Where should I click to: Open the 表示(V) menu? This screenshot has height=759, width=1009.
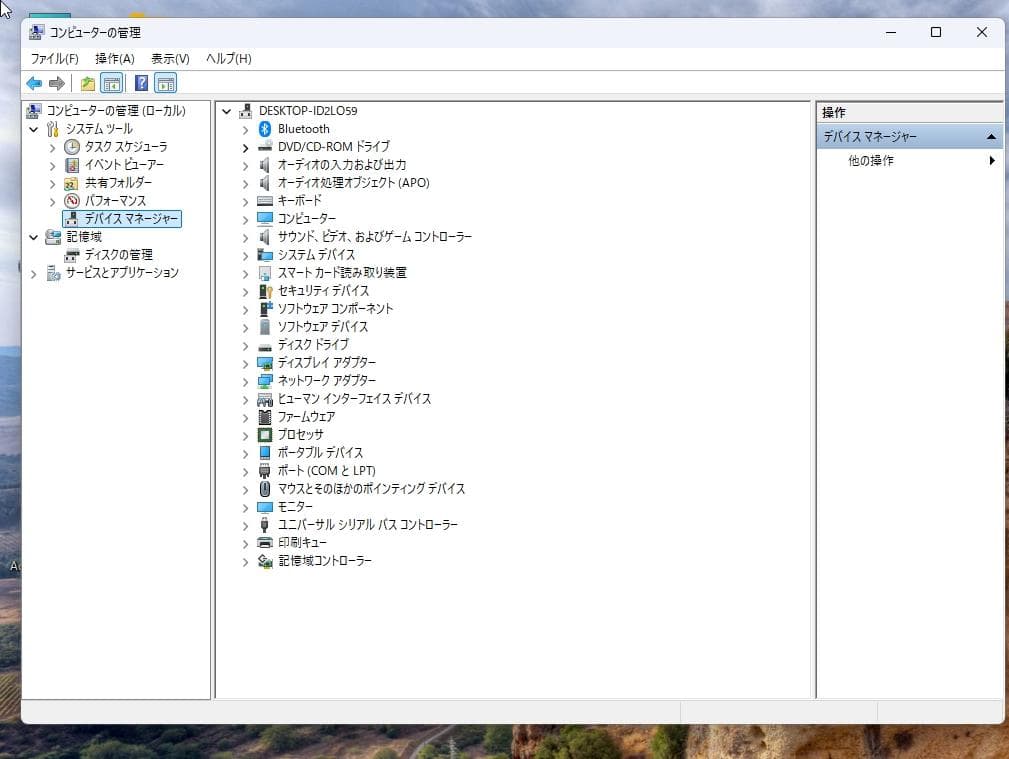click(170, 59)
